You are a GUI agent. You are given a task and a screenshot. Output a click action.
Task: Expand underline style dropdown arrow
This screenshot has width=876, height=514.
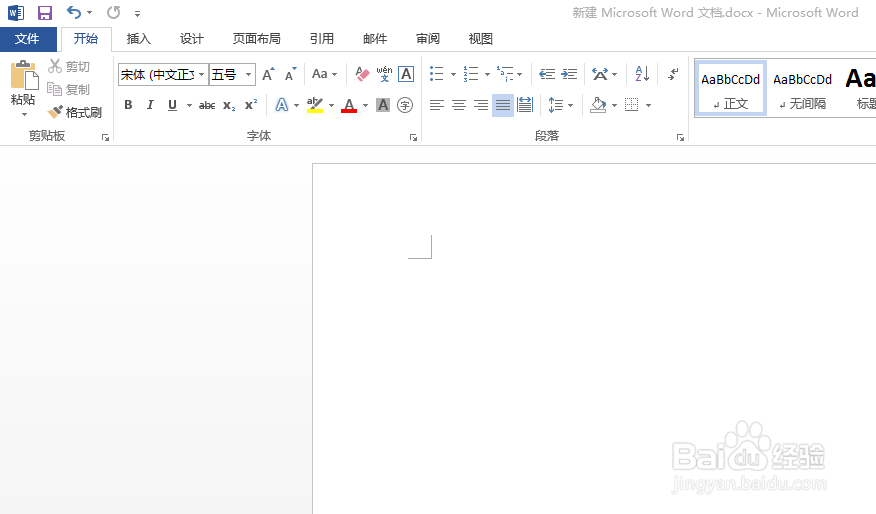click(x=189, y=105)
